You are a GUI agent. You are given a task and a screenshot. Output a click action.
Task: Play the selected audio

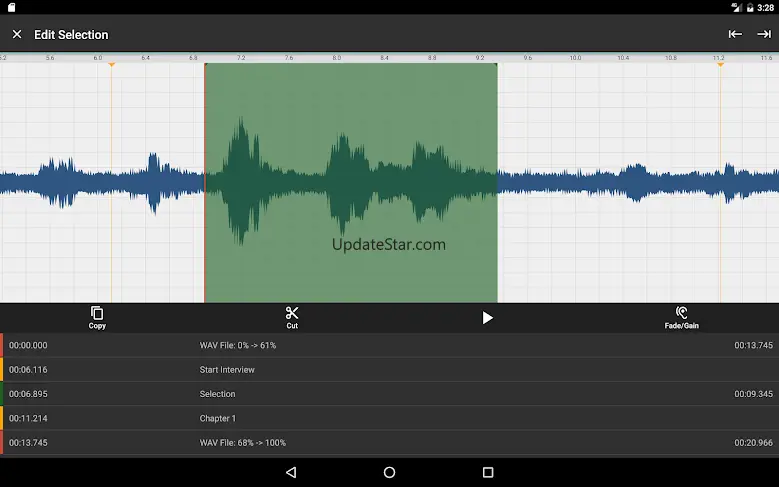click(x=487, y=317)
